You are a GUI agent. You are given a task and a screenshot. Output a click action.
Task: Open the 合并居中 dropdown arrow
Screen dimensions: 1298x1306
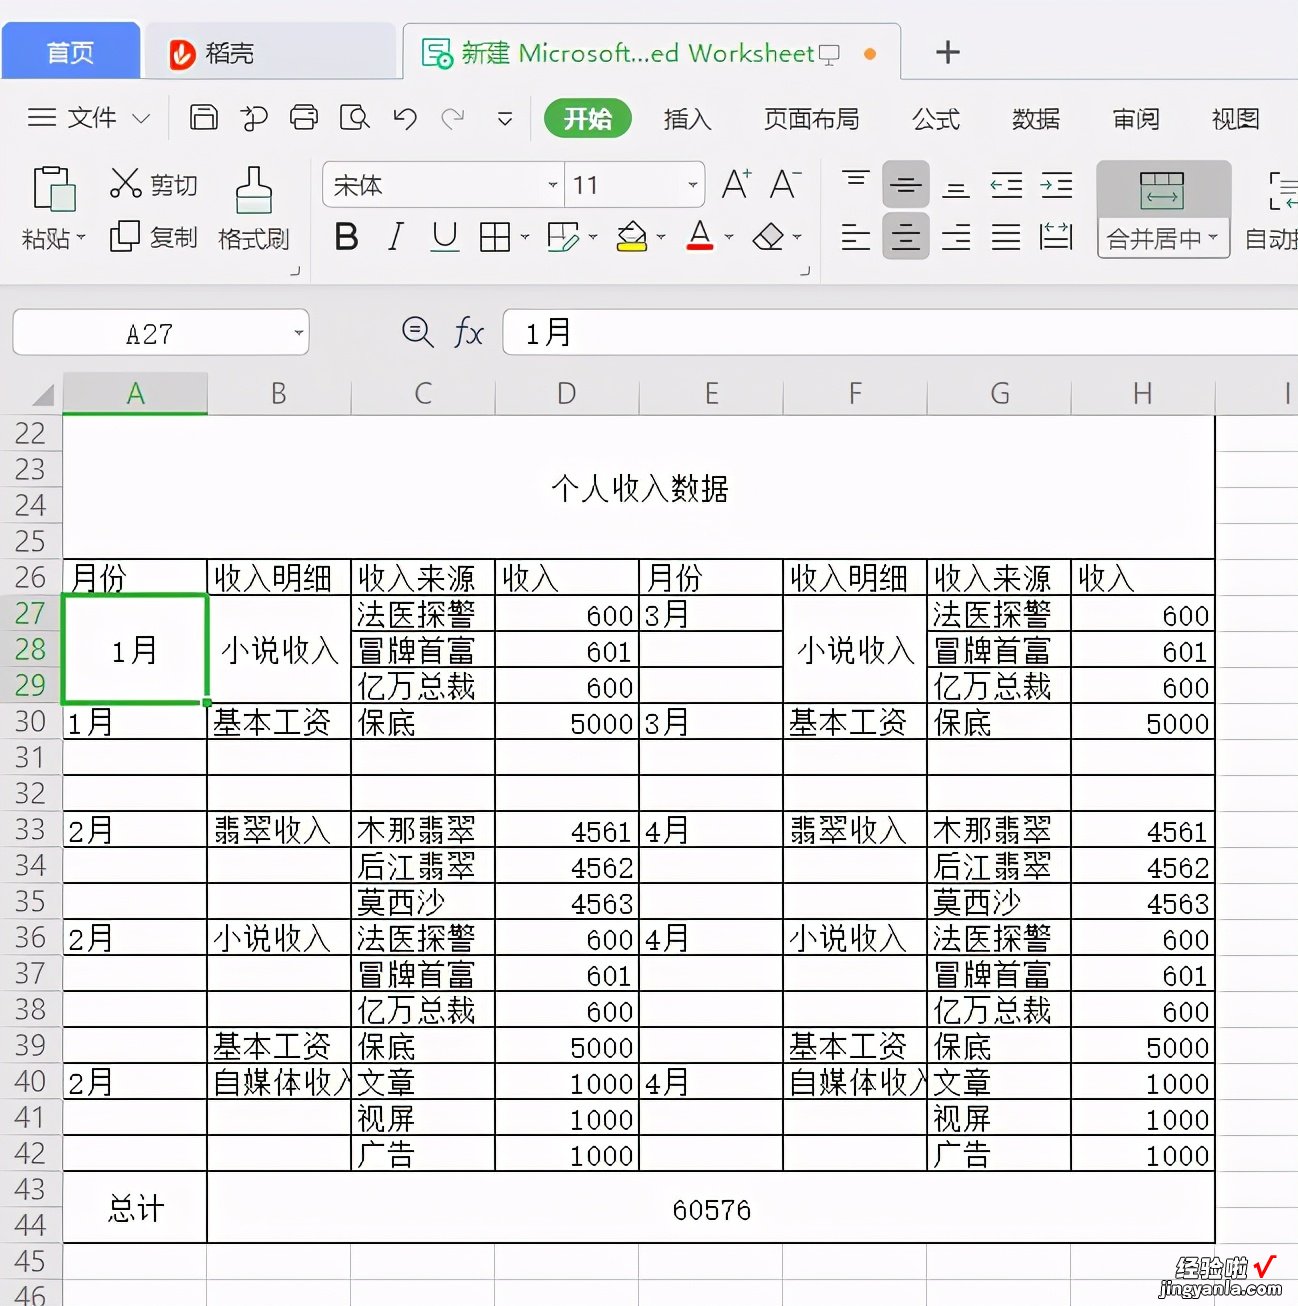[x=1214, y=238]
